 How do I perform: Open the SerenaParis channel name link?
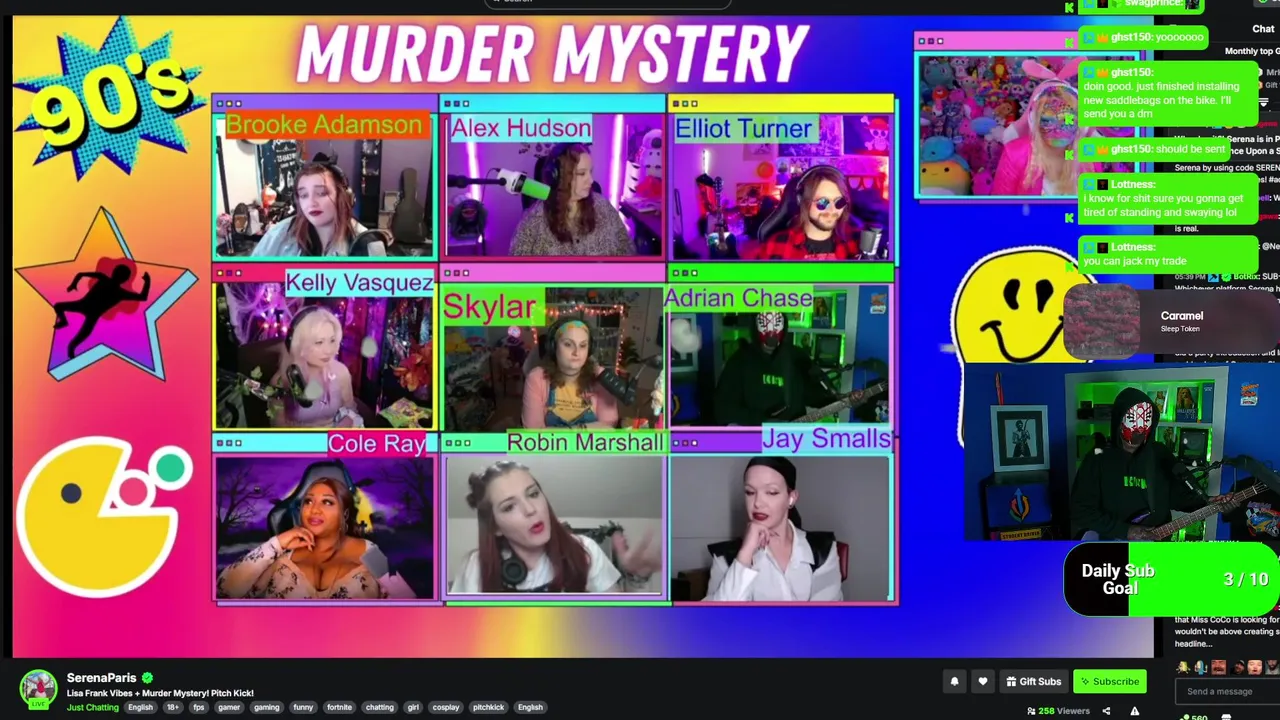click(x=101, y=678)
